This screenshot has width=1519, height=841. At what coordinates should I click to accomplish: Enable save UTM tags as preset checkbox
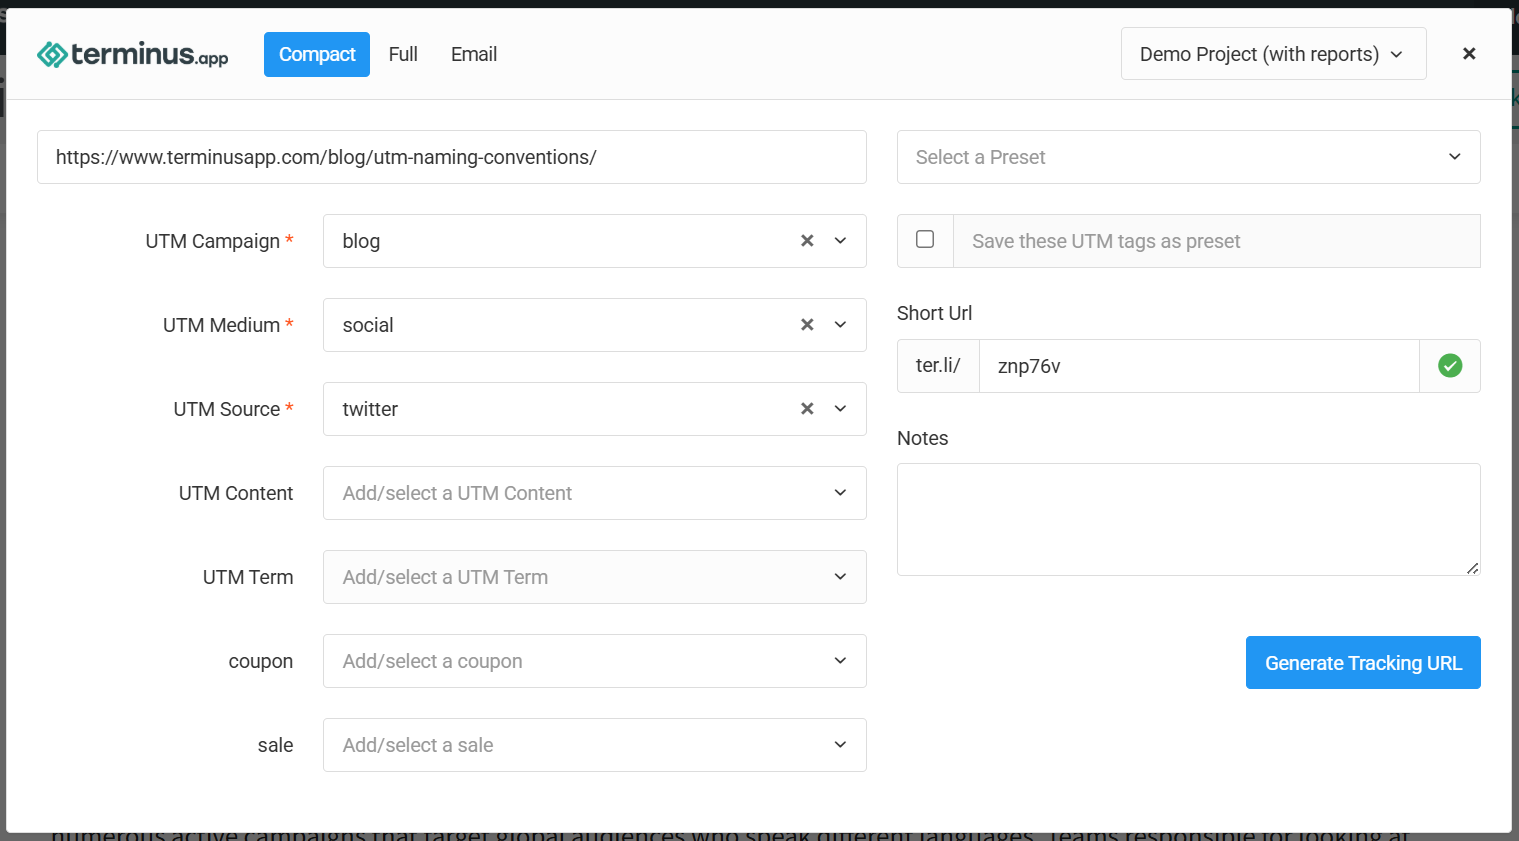pos(925,240)
